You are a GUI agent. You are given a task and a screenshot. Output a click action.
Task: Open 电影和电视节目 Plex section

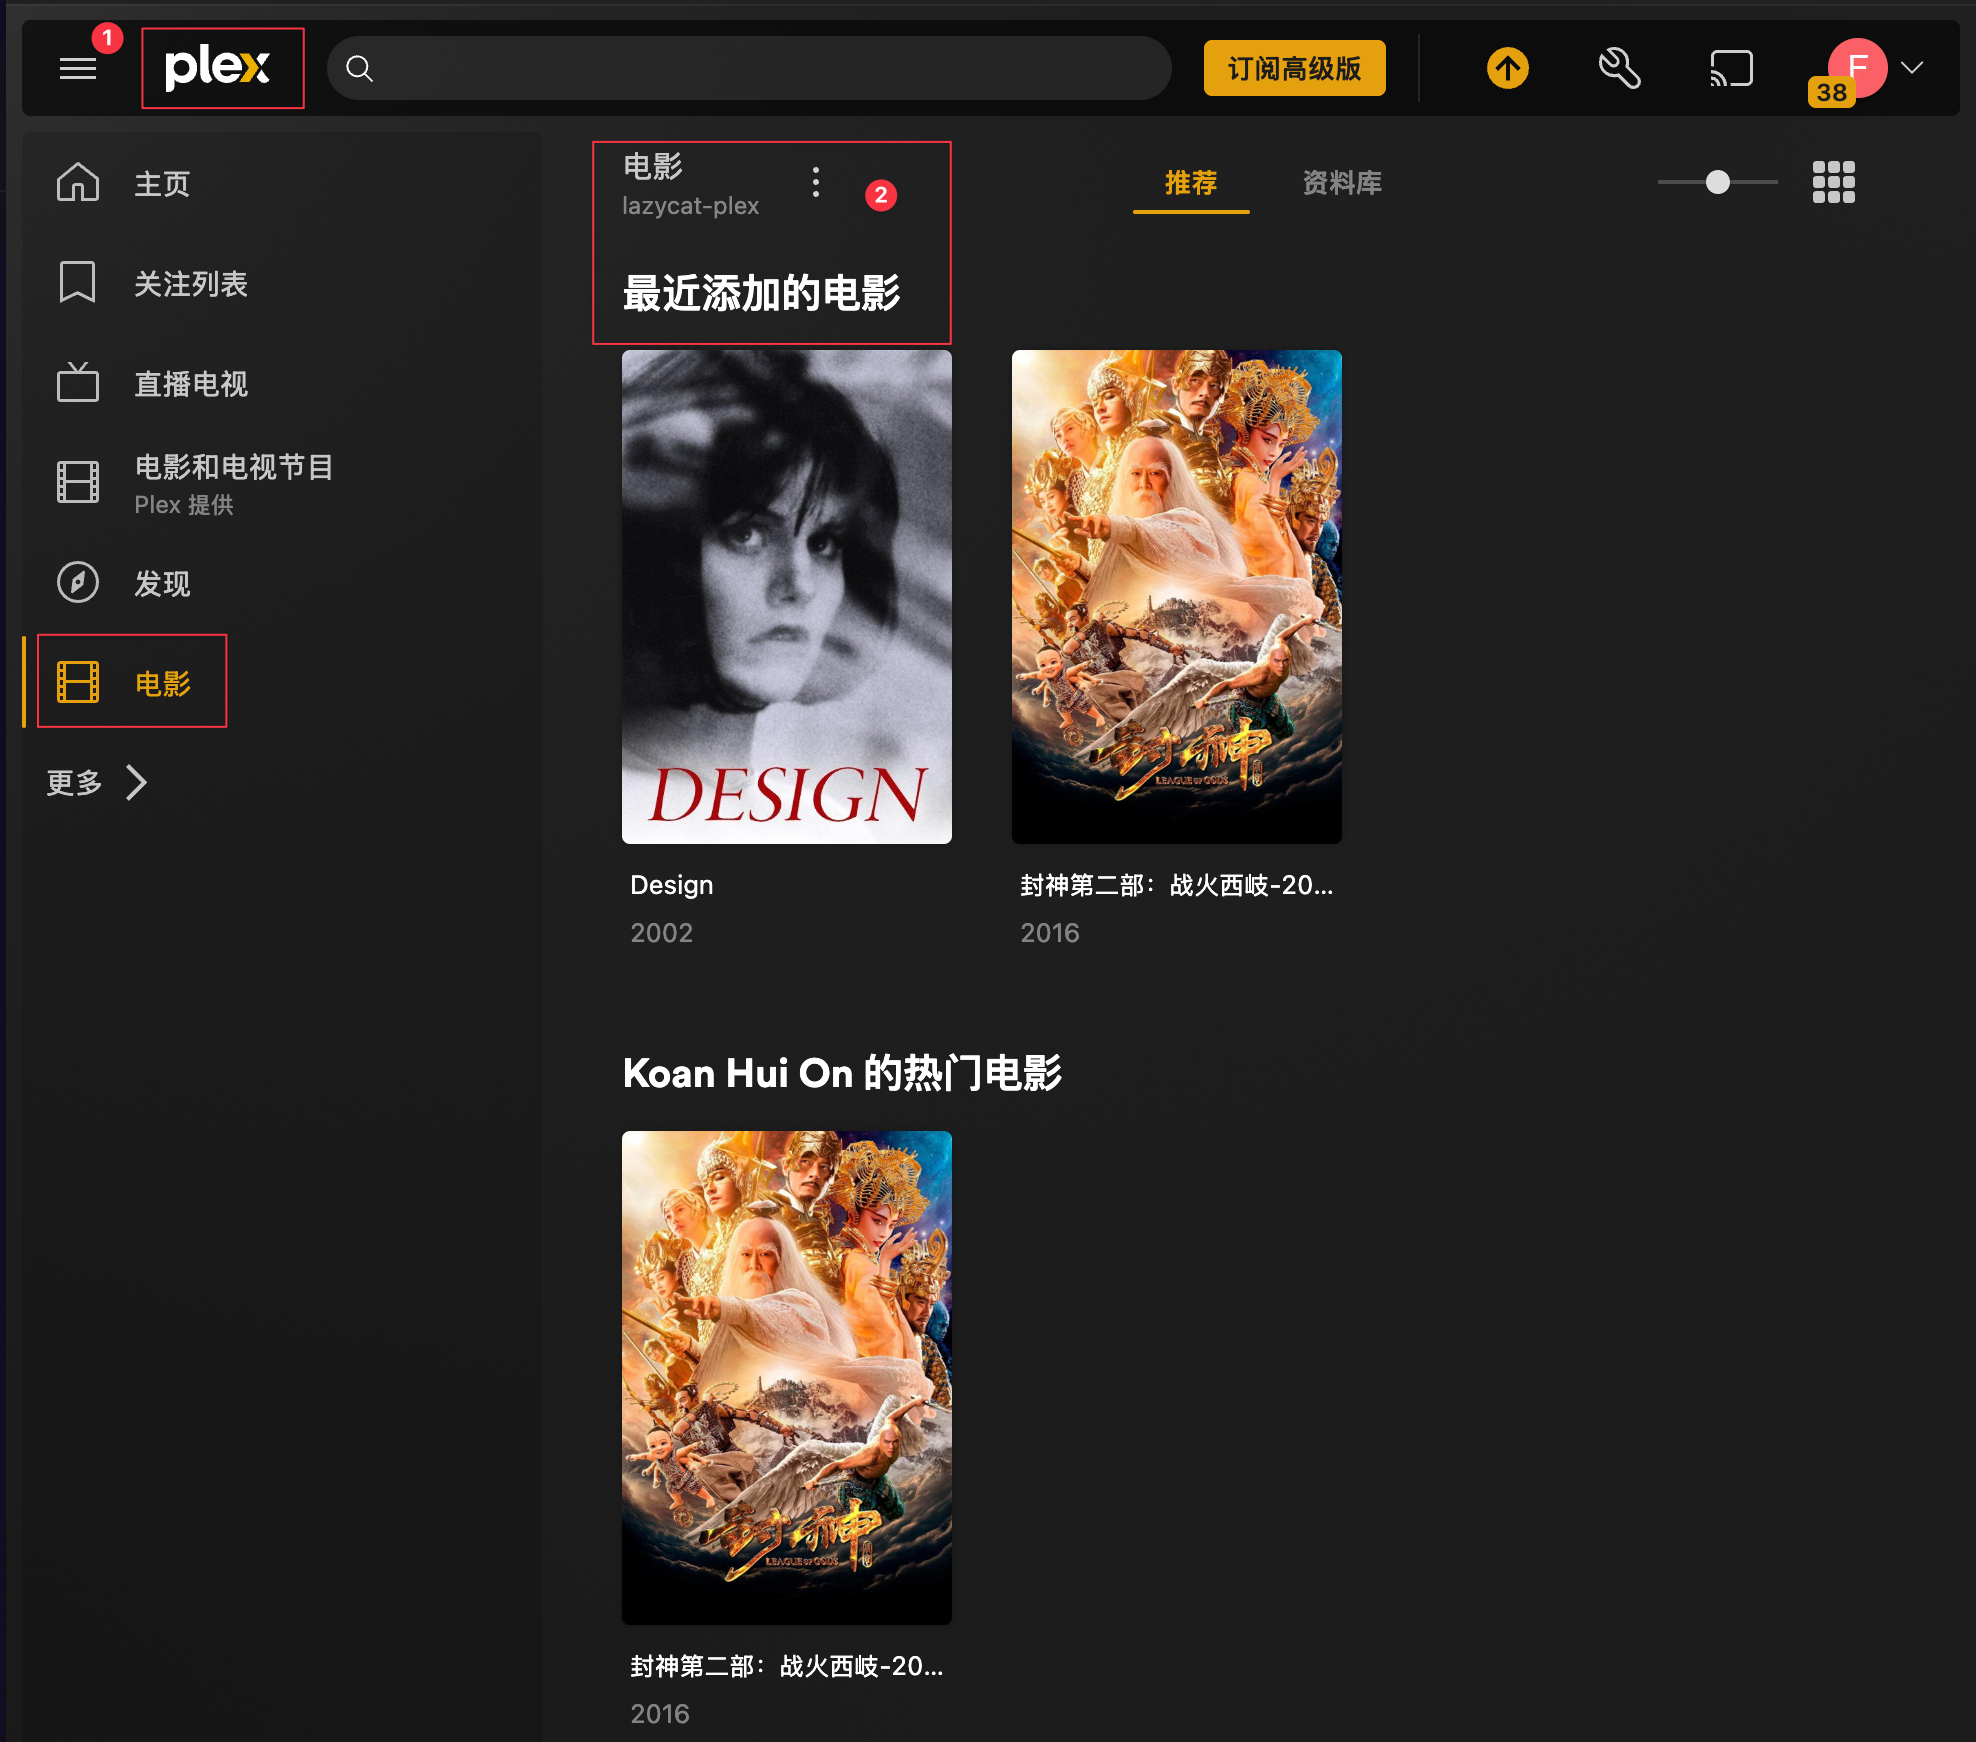234,483
